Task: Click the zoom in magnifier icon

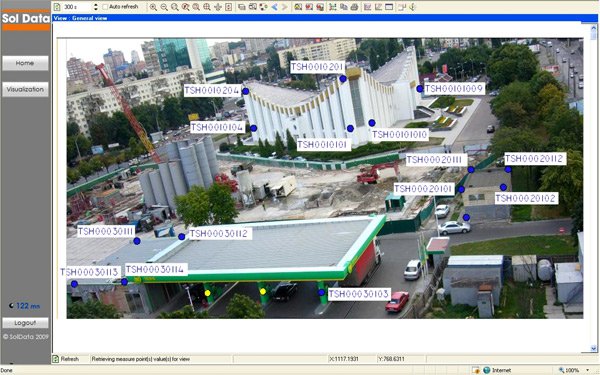Action: (x=153, y=7)
